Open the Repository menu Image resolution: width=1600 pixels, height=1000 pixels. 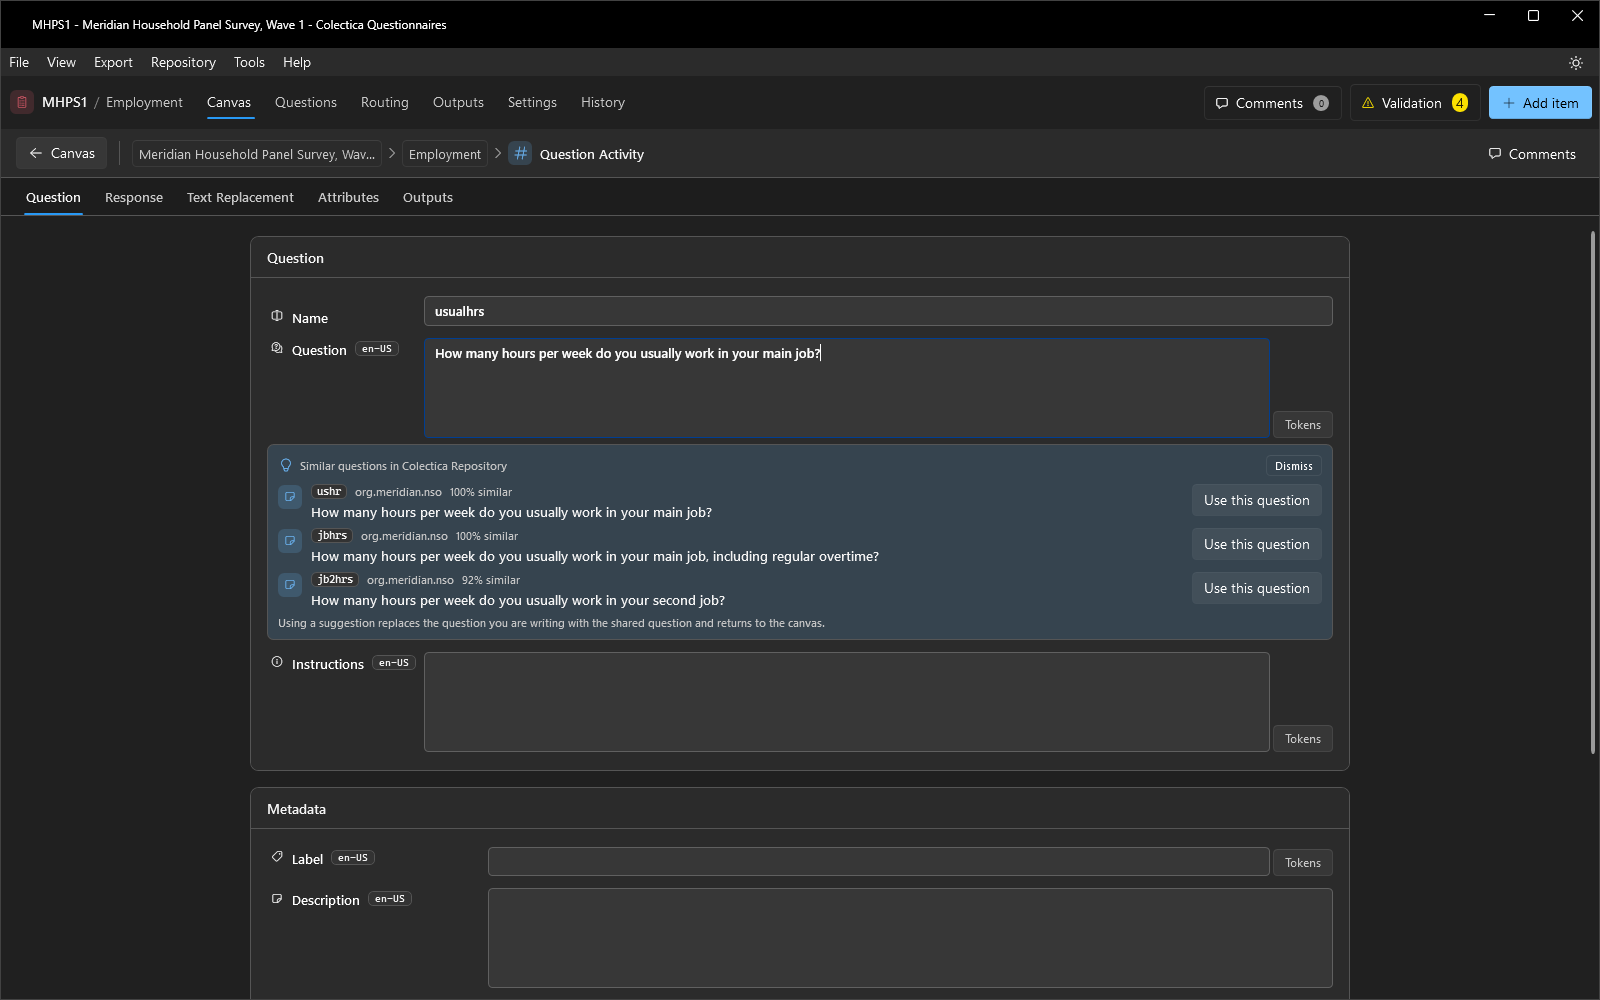183,62
